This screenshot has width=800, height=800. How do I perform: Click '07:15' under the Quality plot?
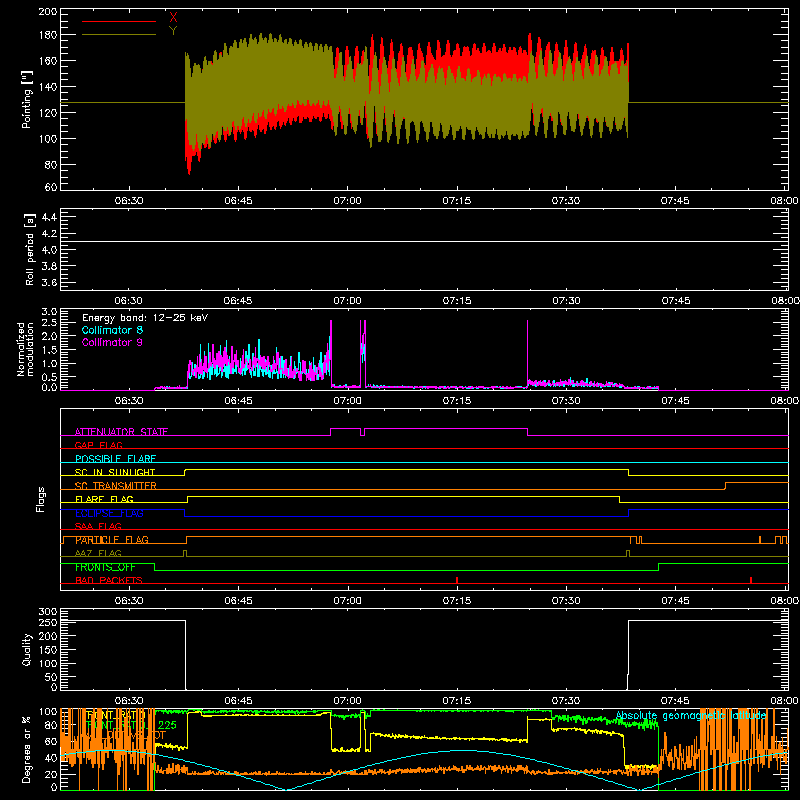457,701
